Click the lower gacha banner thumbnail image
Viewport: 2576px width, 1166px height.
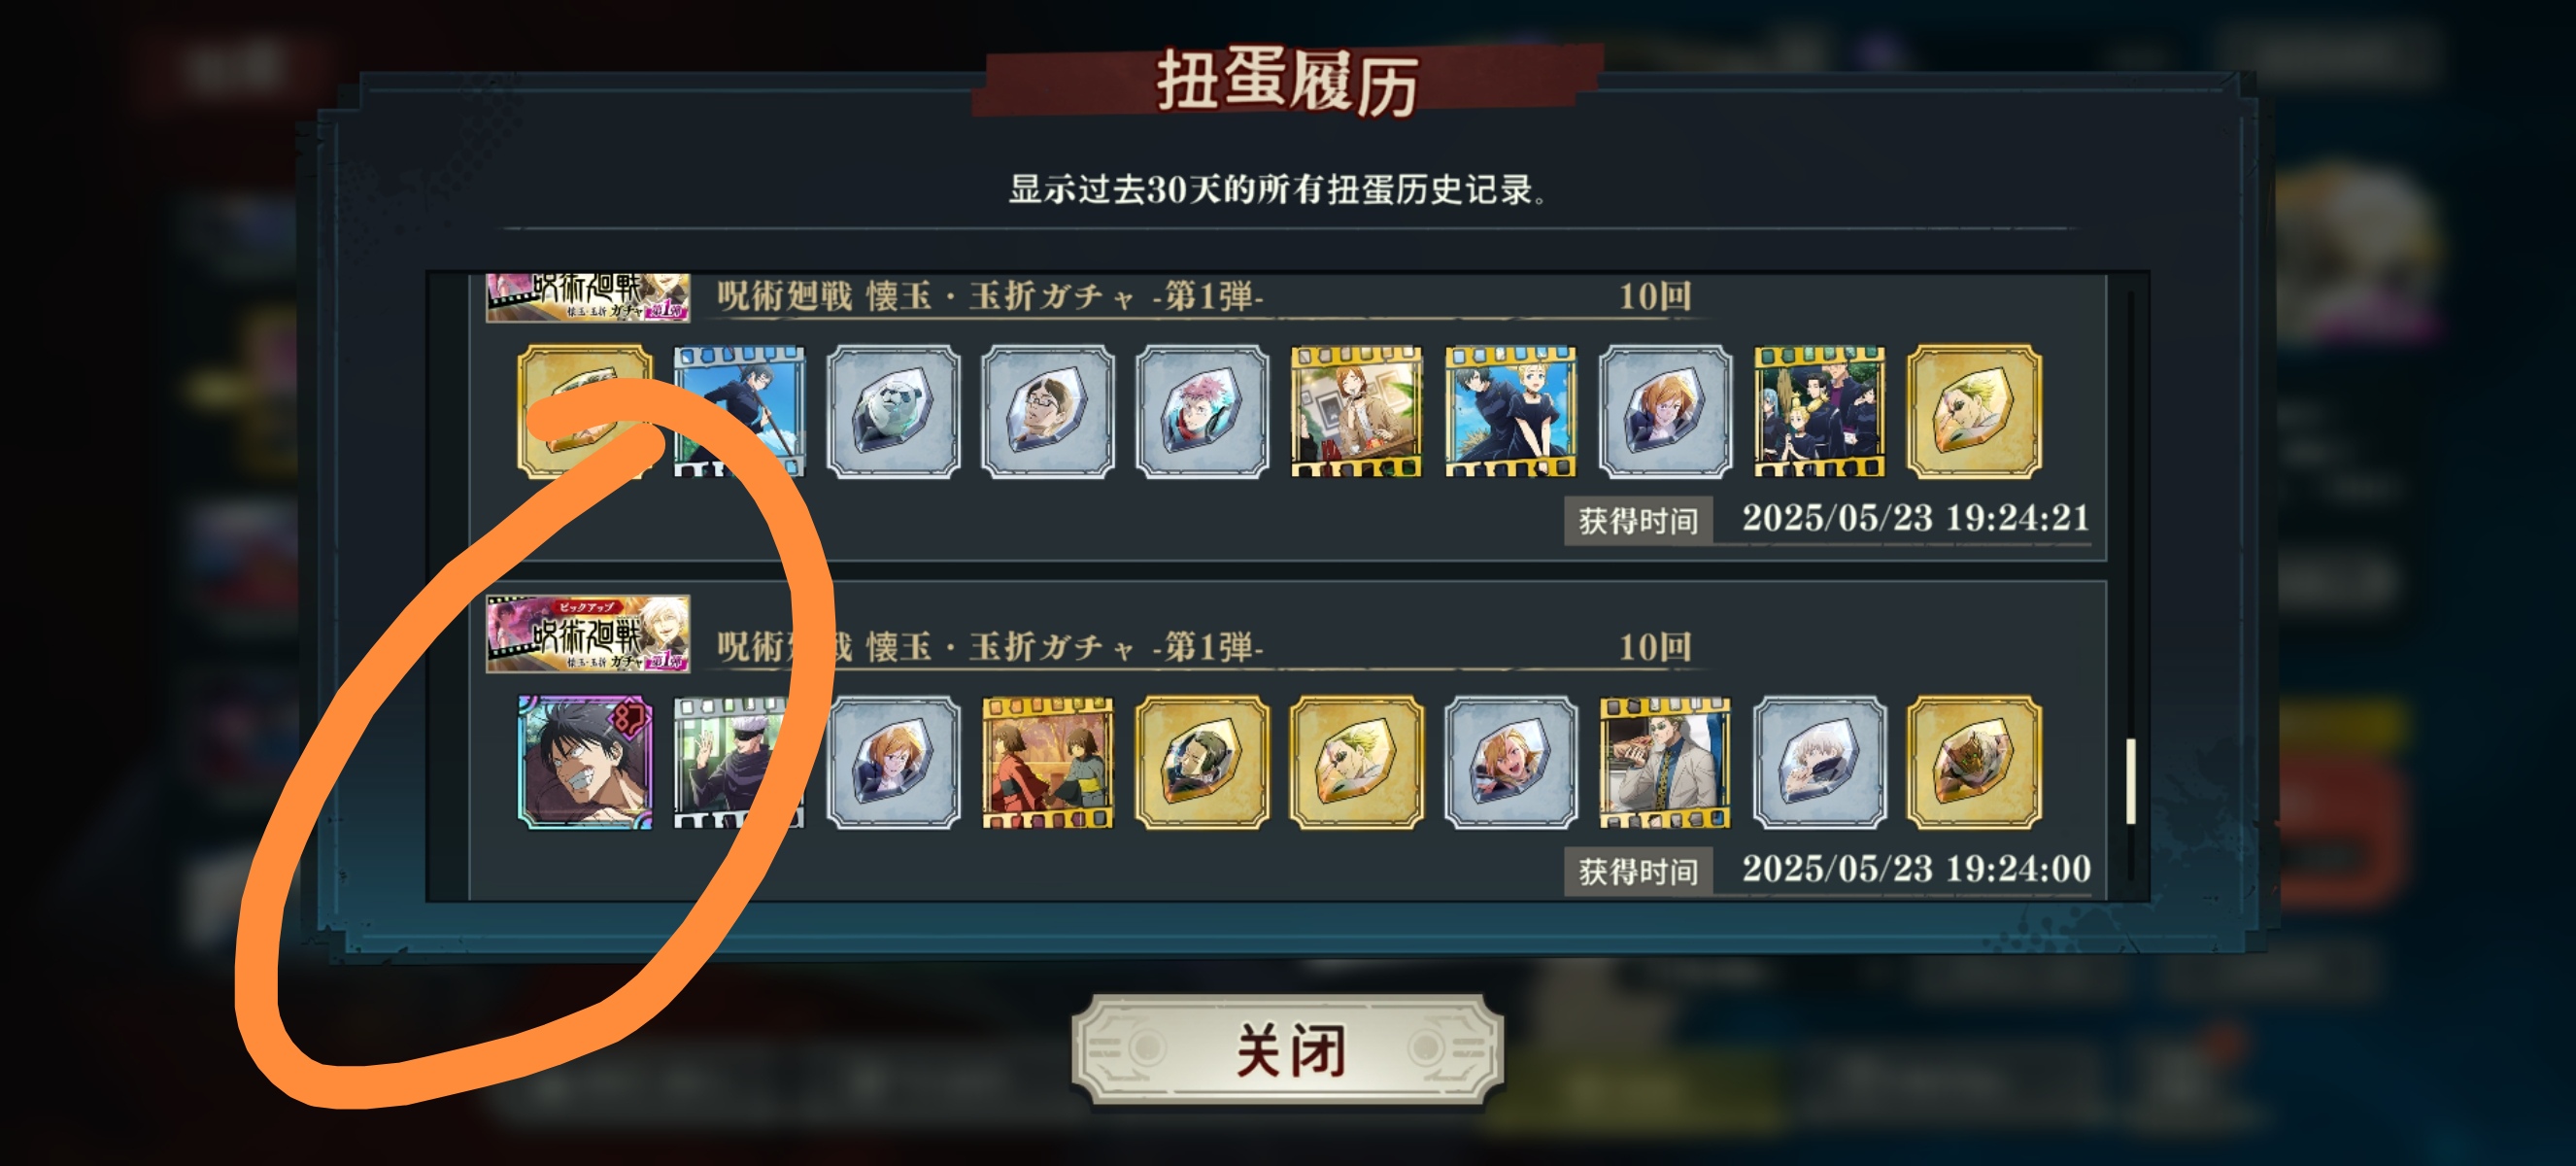pos(588,633)
